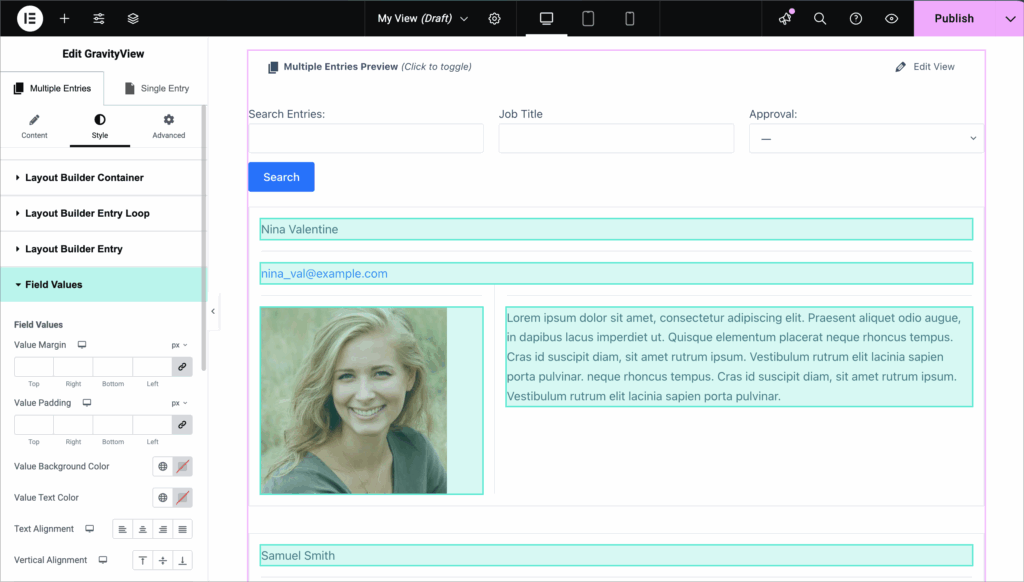This screenshot has height=582, width=1024.
Task: Open the Publish options dropdown arrow
Action: coord(1009,18)
